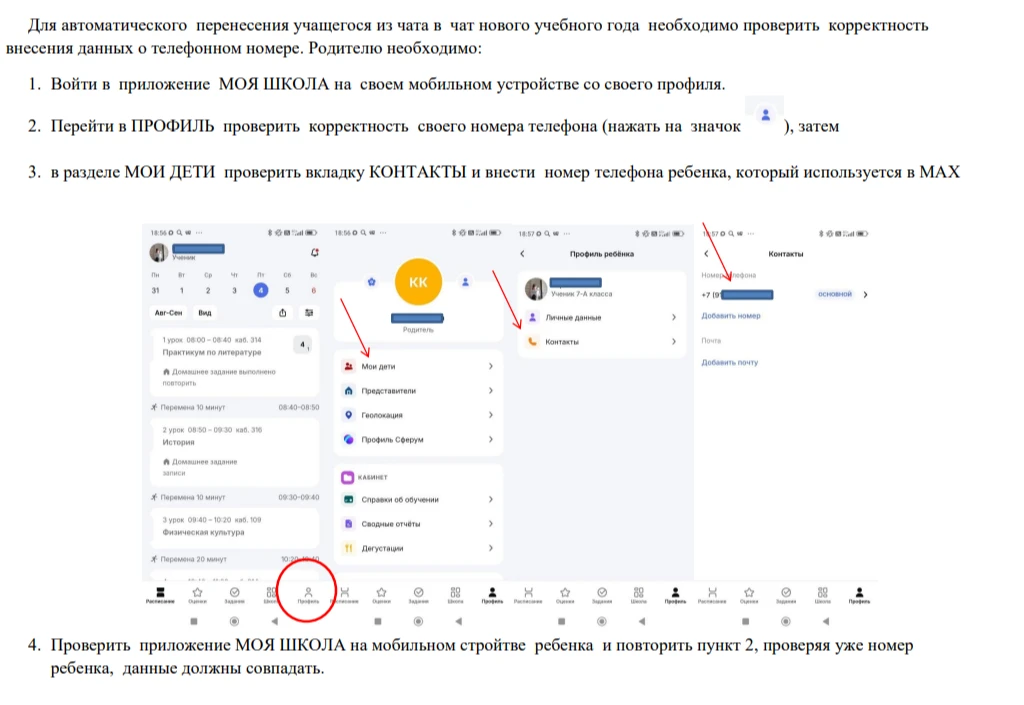Open Мои дети menu item
Image resolution: width=1024 pixels, height=705 pixels.
tap(418, 366)
